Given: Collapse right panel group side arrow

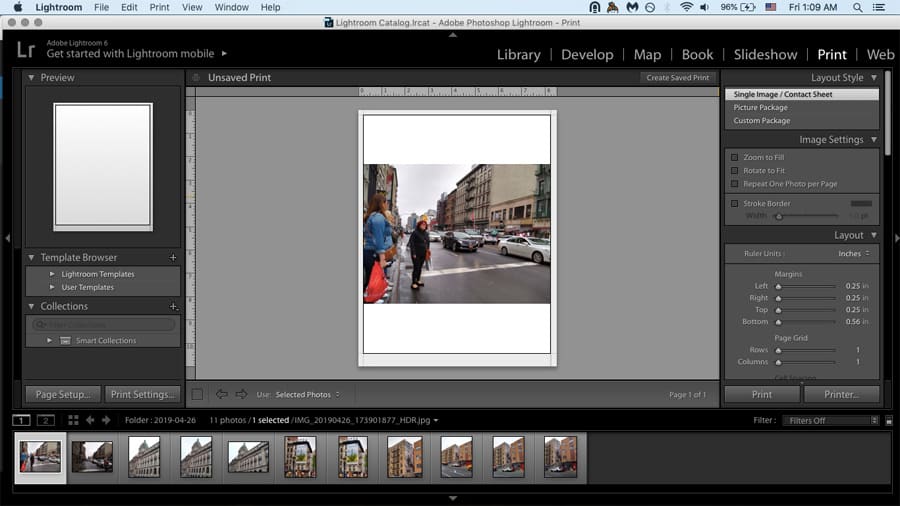Looking at the screenshot, I should point(896,238).
